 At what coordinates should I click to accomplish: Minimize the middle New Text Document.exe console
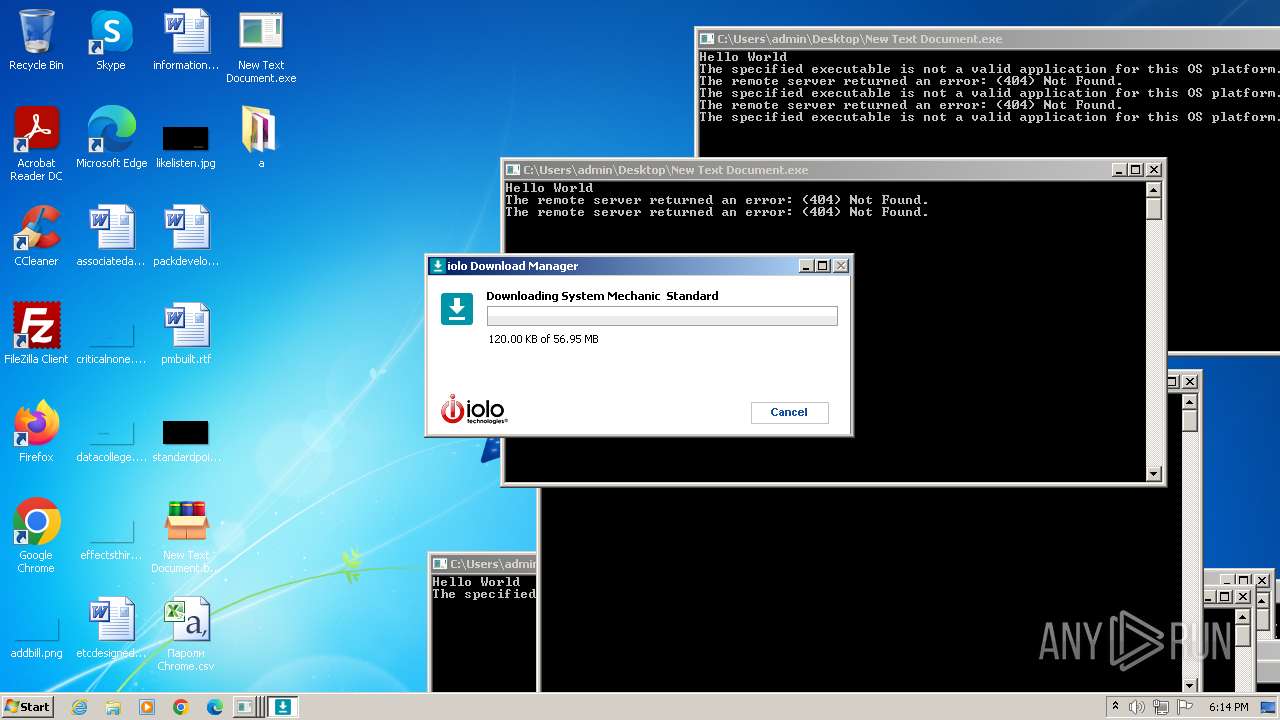pos(1119,170)
